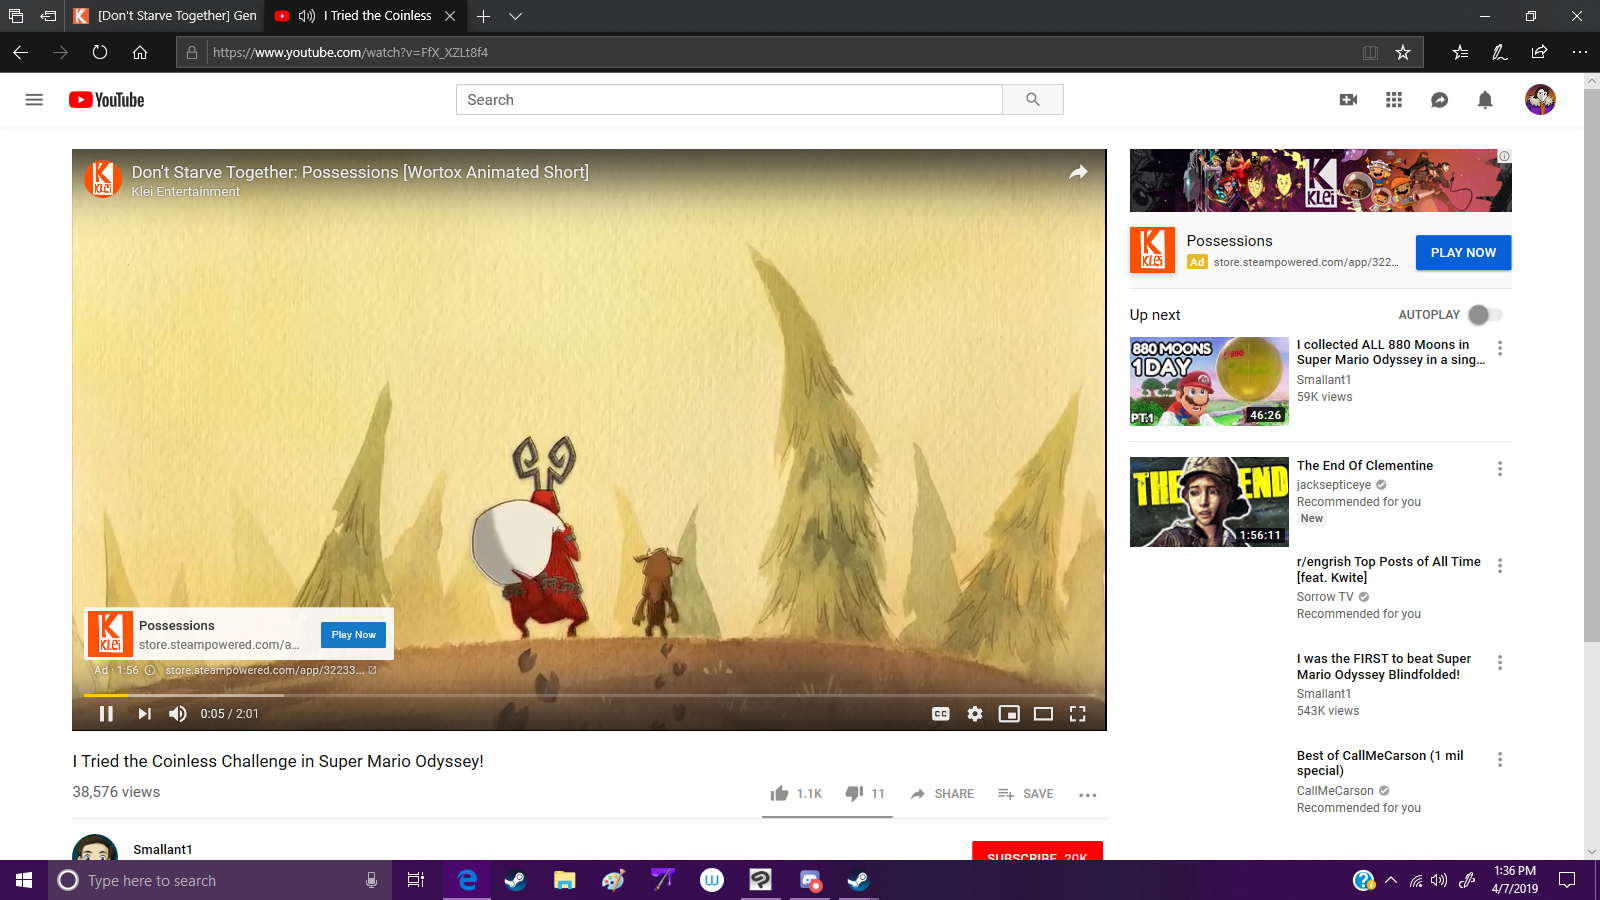The image size is (1600, 900).
Task: Click the YouTube search field
Action: tap(729, 100)
